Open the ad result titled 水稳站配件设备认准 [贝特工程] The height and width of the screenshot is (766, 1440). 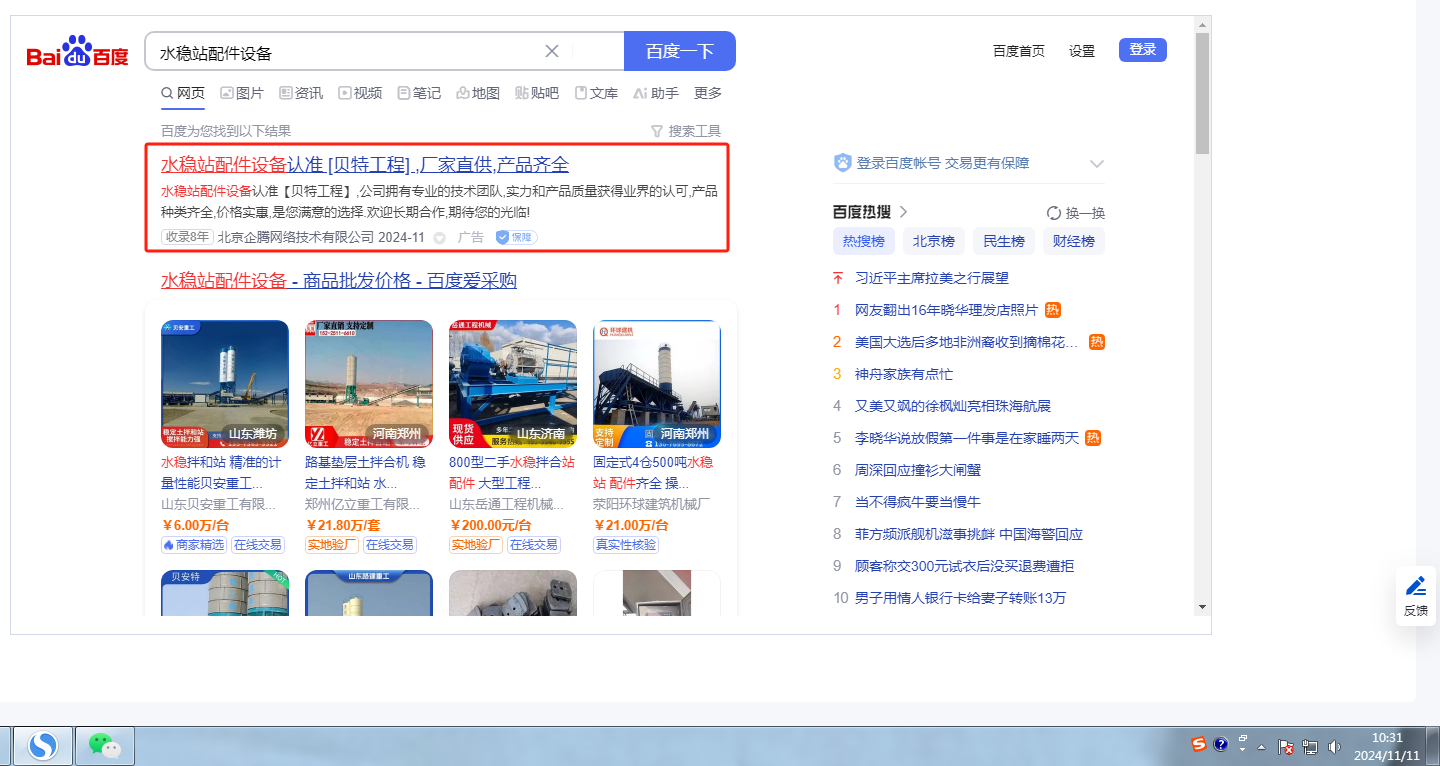click(x=365, y=165)
